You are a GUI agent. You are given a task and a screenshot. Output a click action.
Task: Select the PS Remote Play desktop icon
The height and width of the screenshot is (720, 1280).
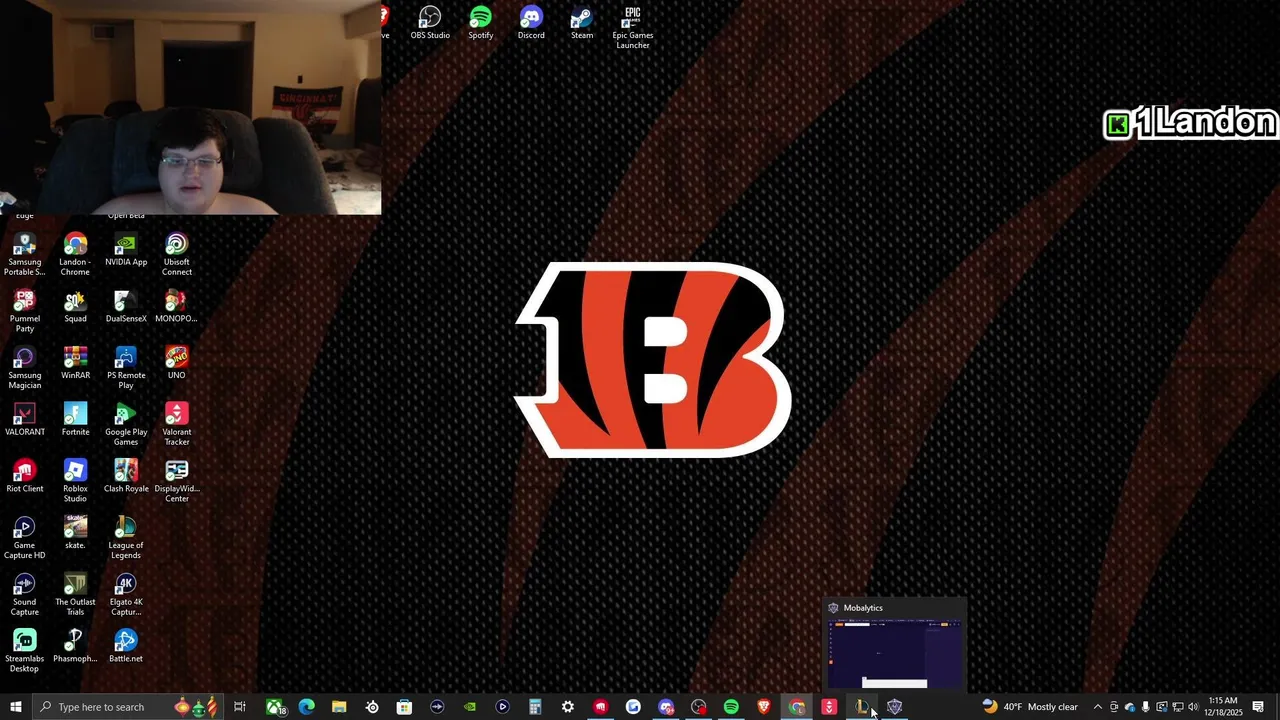coord(126,369)
